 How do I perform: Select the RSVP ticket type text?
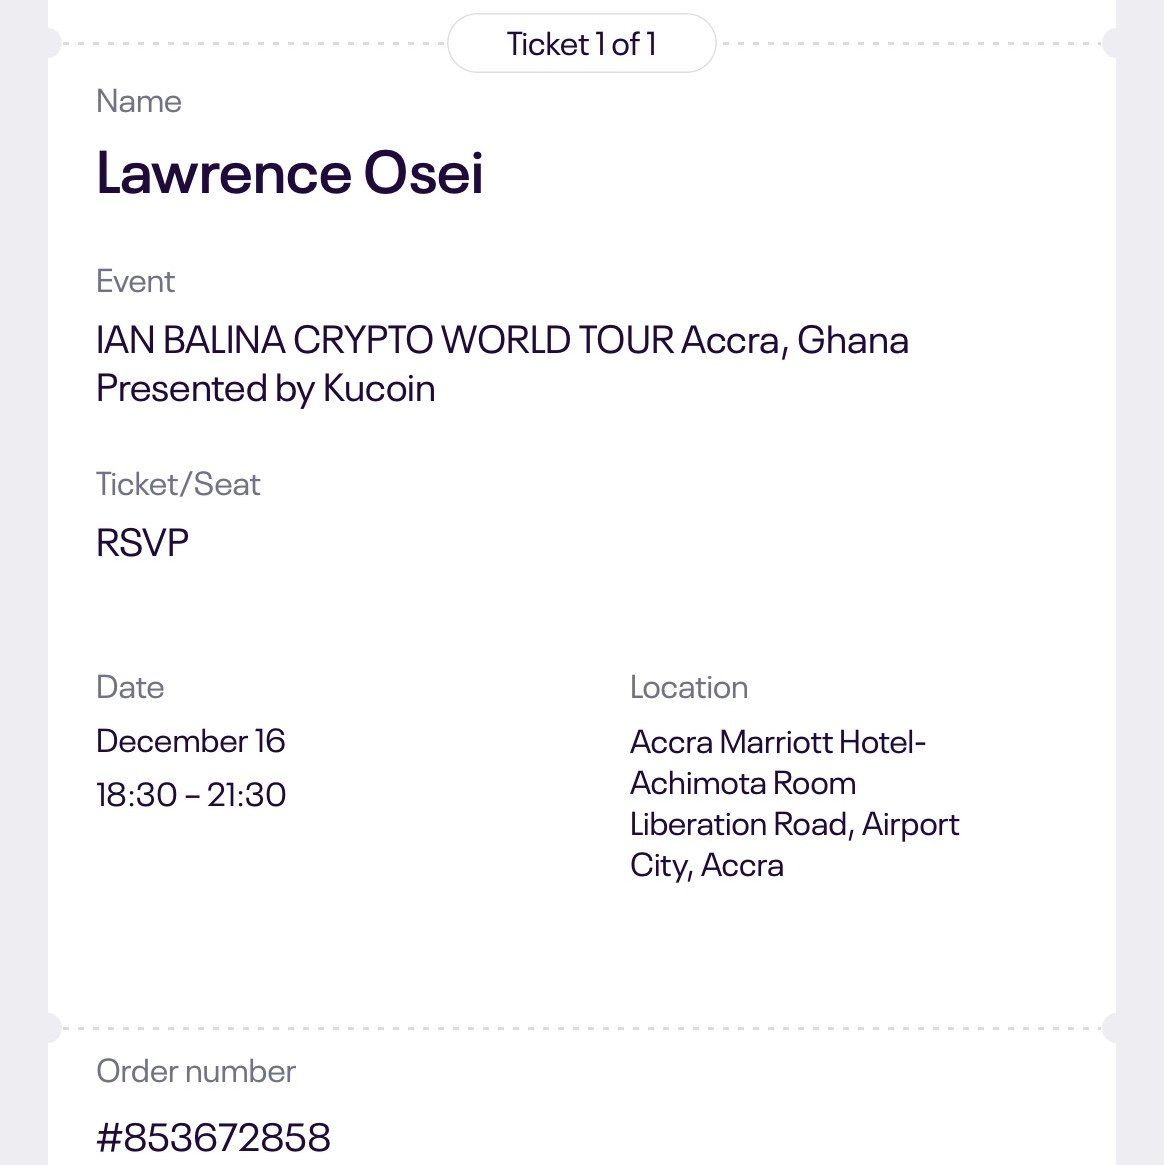(x=142, y=543)
